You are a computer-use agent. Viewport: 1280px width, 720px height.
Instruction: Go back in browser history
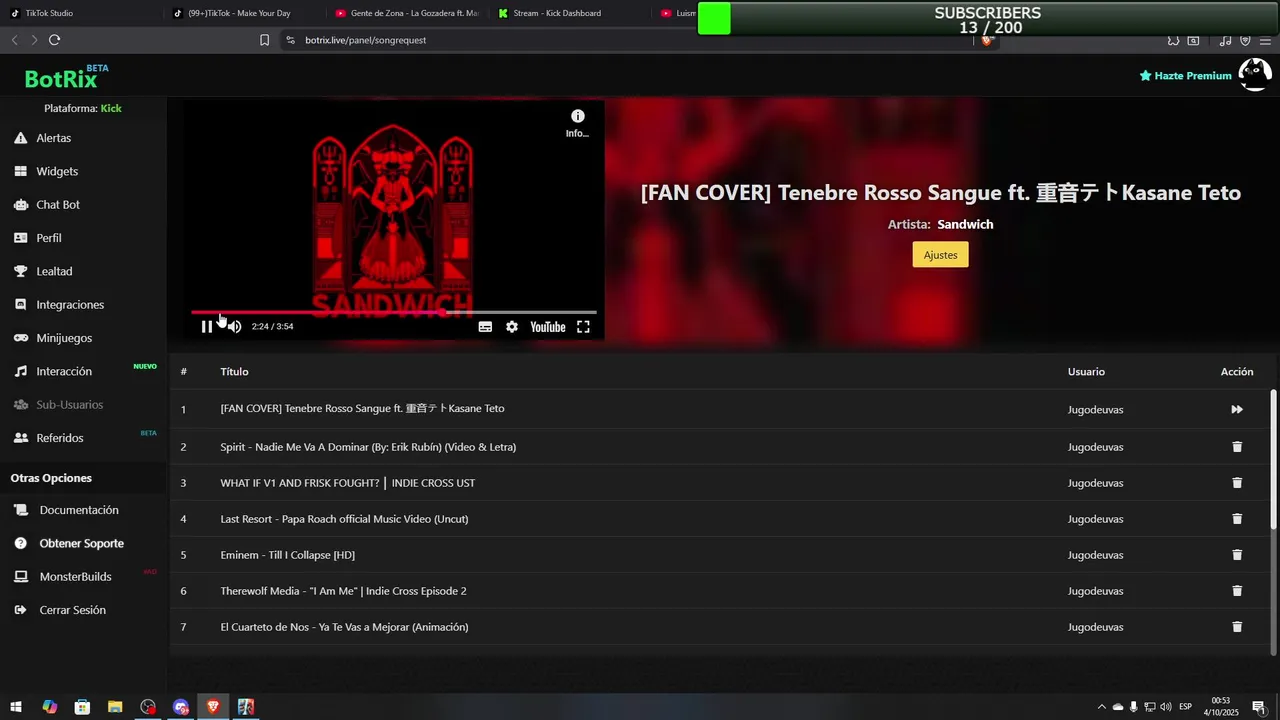(14, 40)
